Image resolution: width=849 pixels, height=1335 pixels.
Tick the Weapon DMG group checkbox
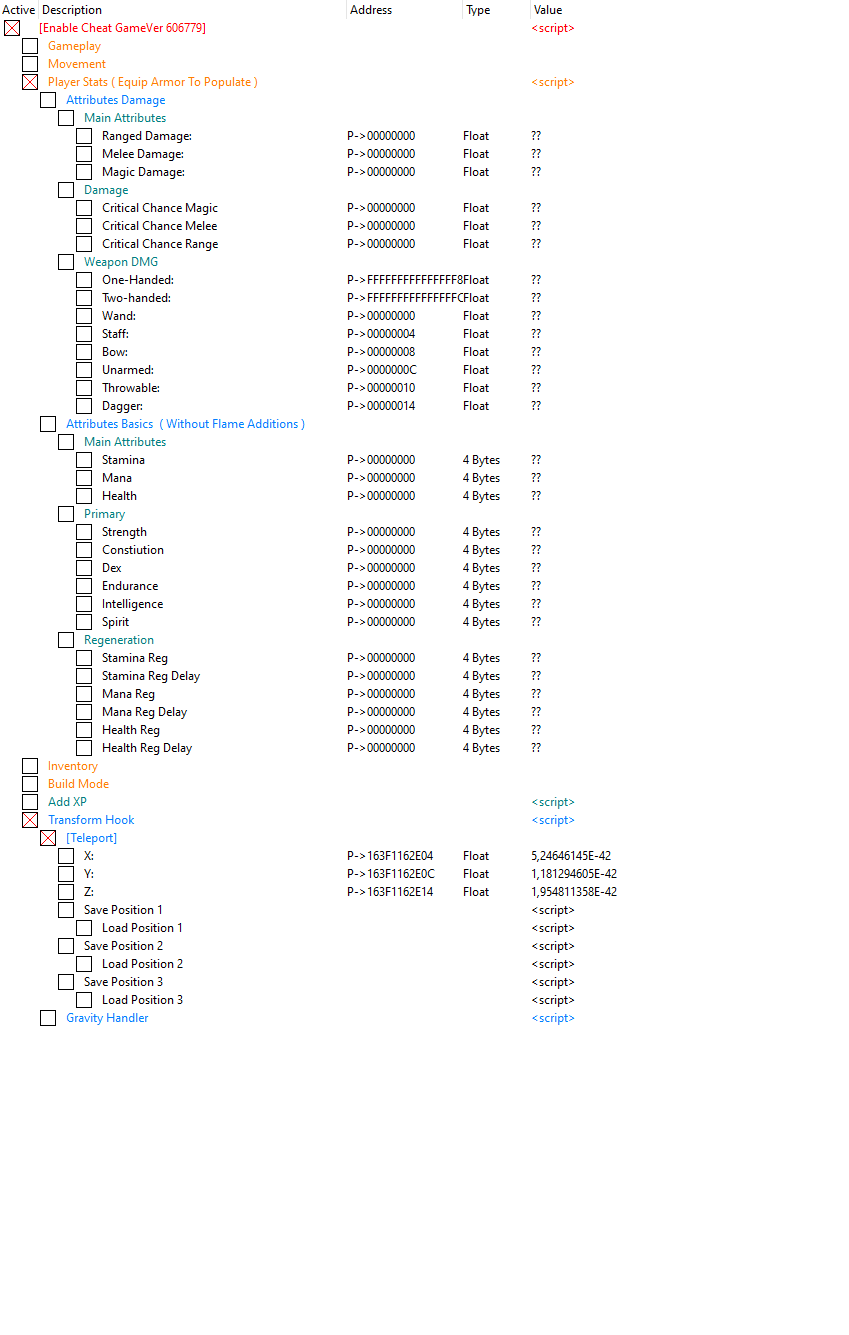(x=66, y=262)
